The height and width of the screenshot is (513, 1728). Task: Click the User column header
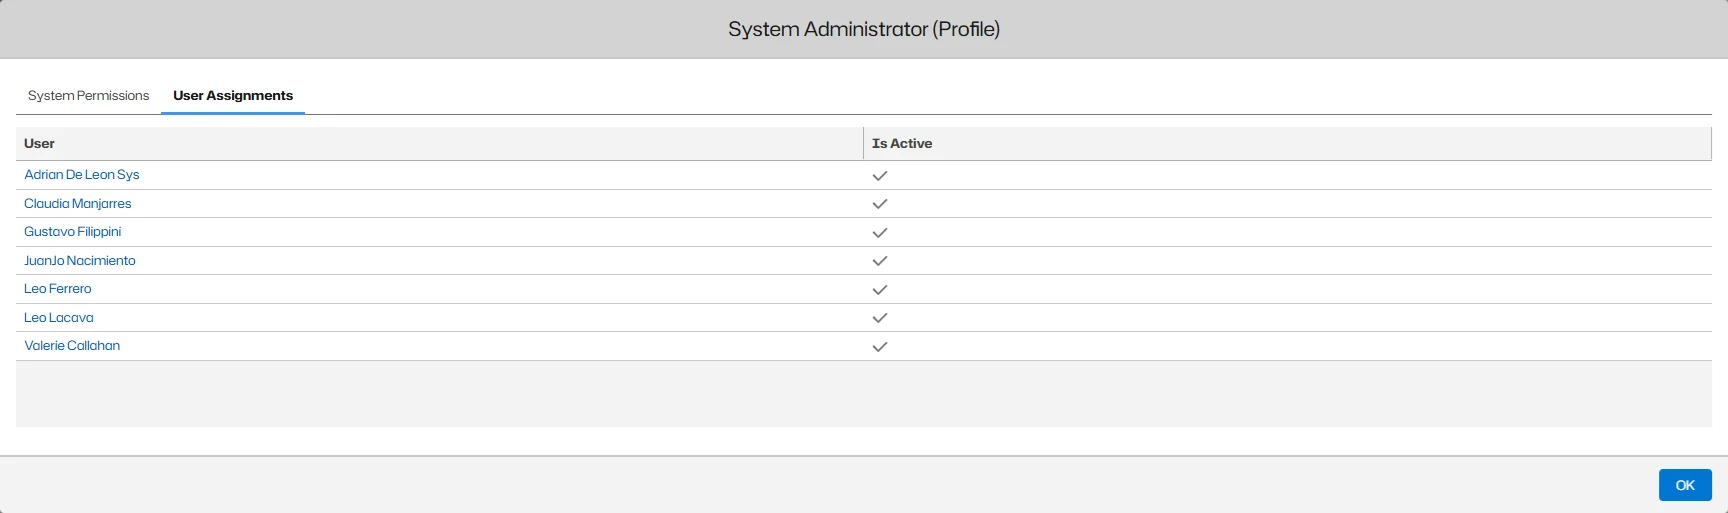40,144
